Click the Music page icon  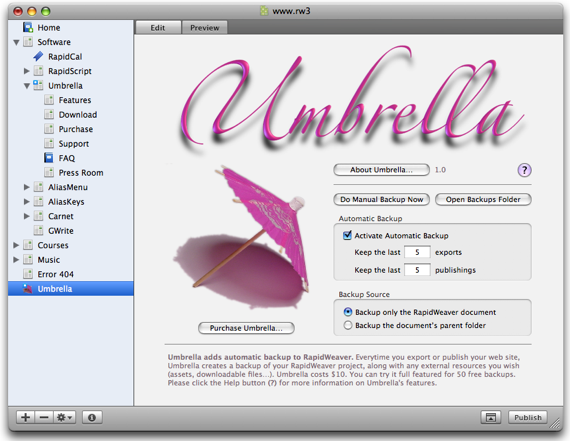coord(28,260)
